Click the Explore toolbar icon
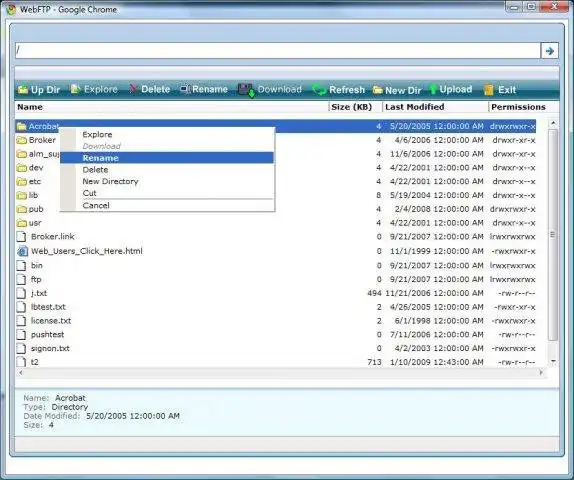Image resolution: width=574 pixels, height=480 pixels. [x=75, y=89]
